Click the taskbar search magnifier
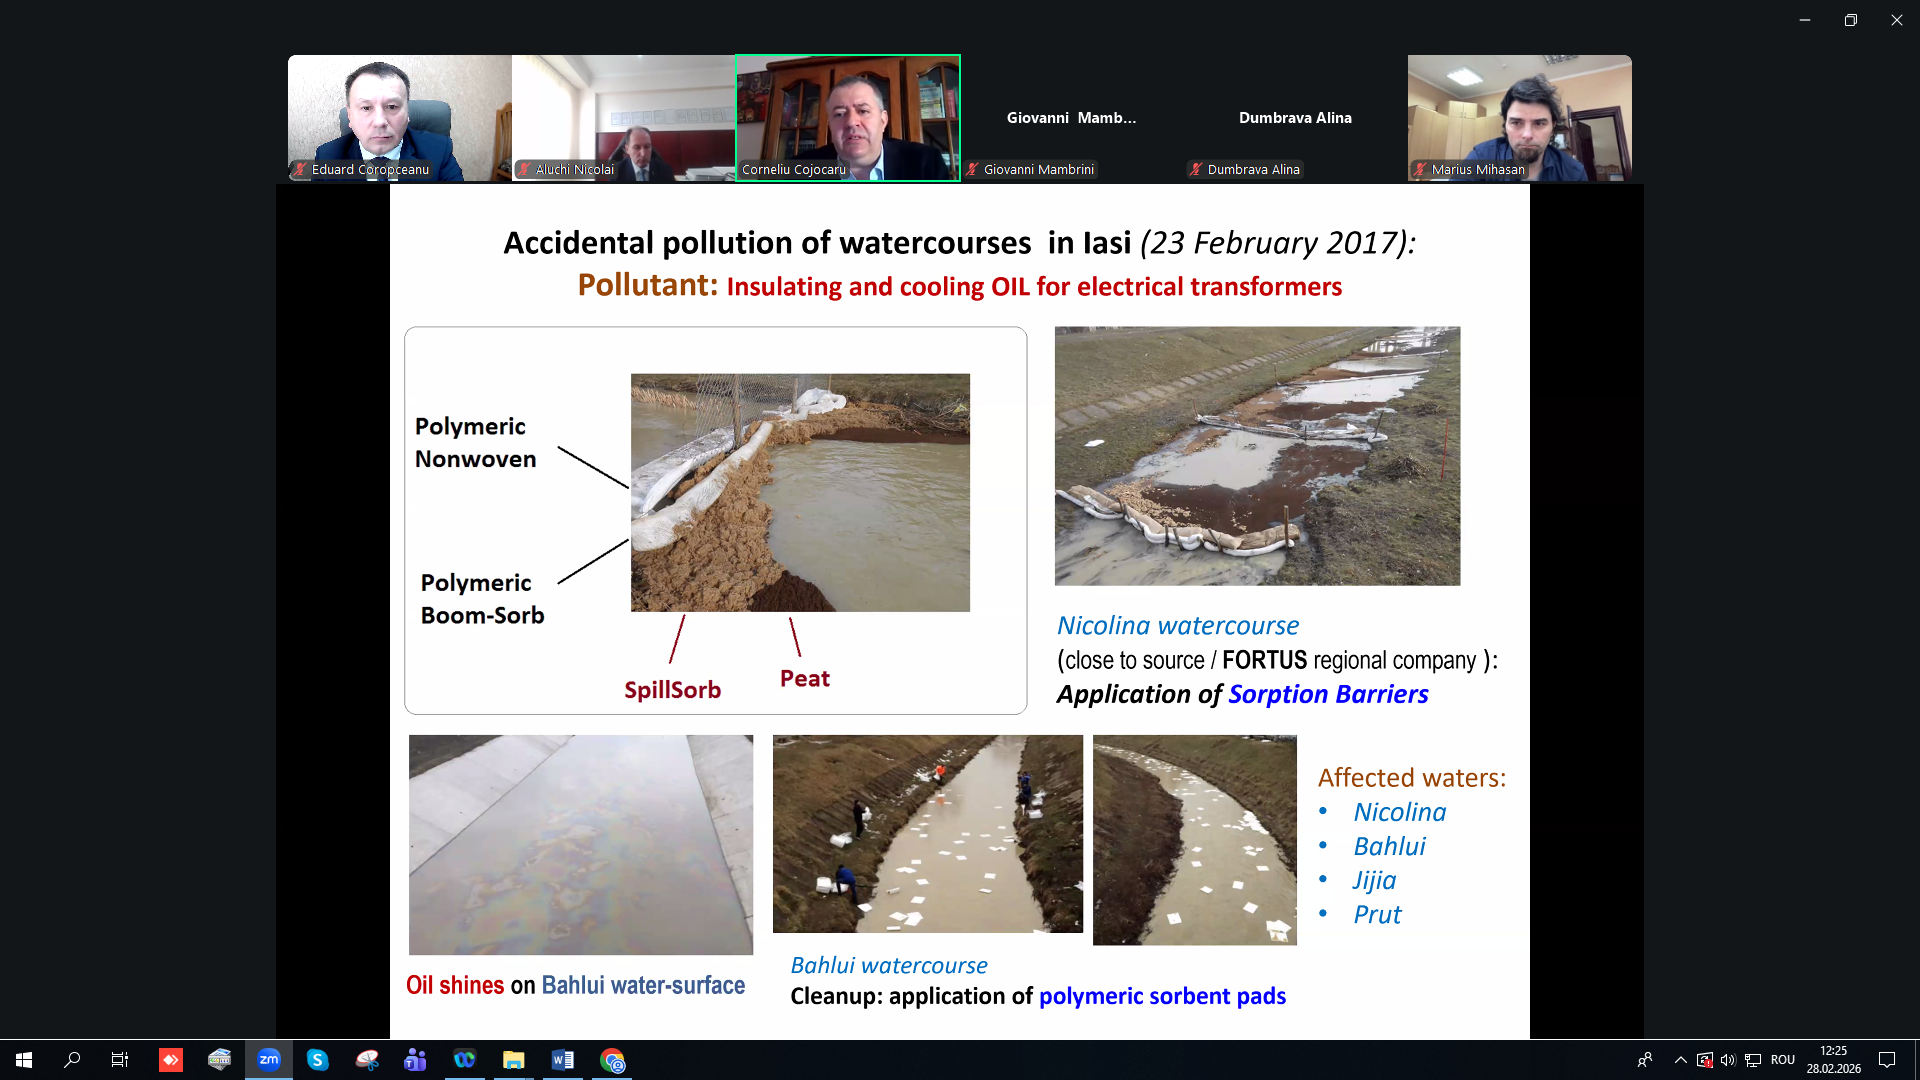This screenshot has height=1080, width=1920. (x=72, y=1060)
